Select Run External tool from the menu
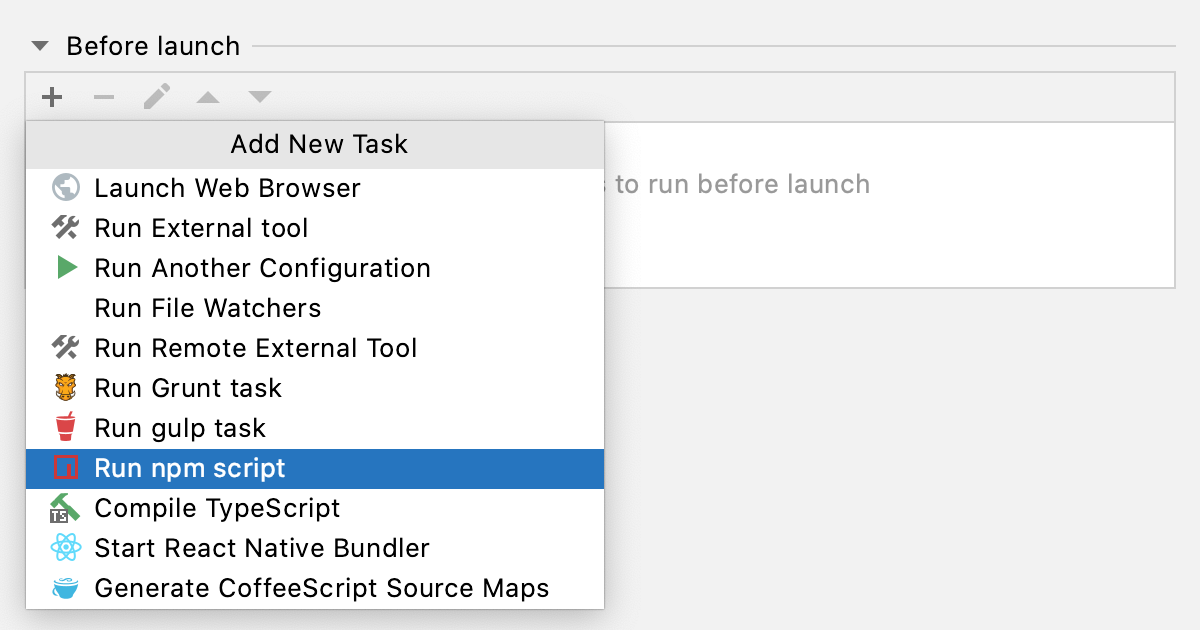The image size is (1200, 630). click(200, 227)
